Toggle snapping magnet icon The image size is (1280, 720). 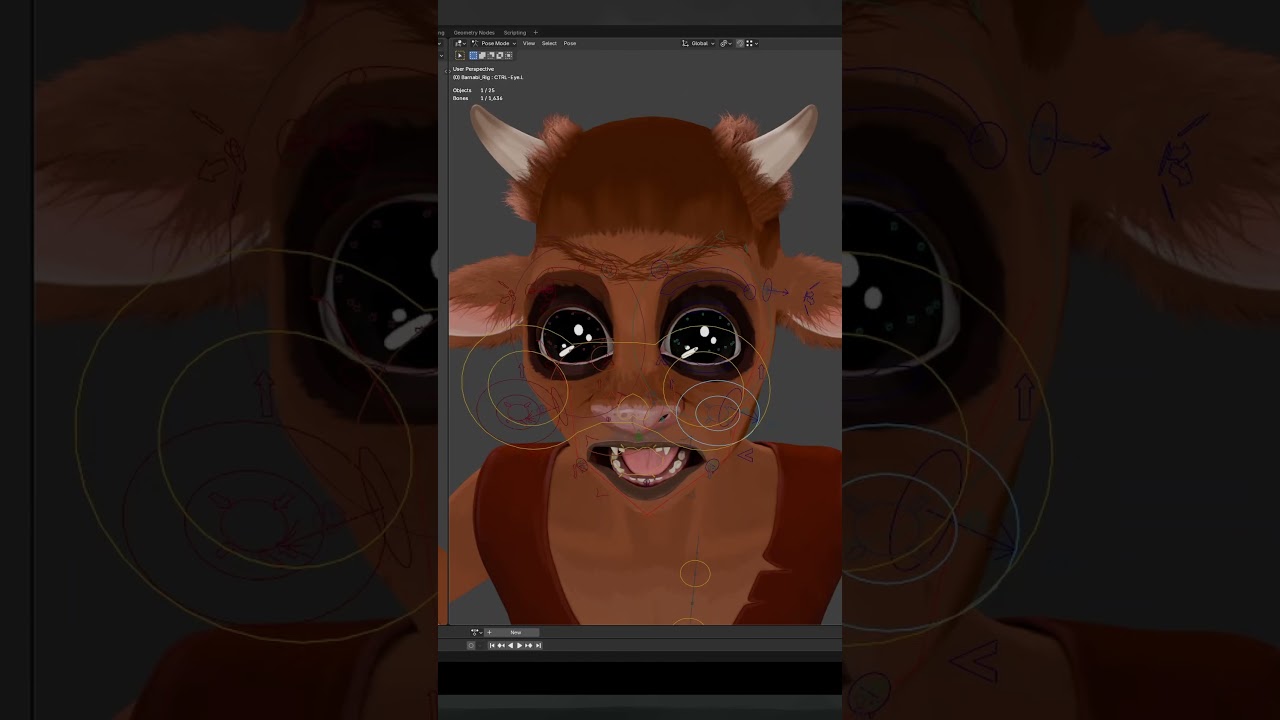coord(740,43)
